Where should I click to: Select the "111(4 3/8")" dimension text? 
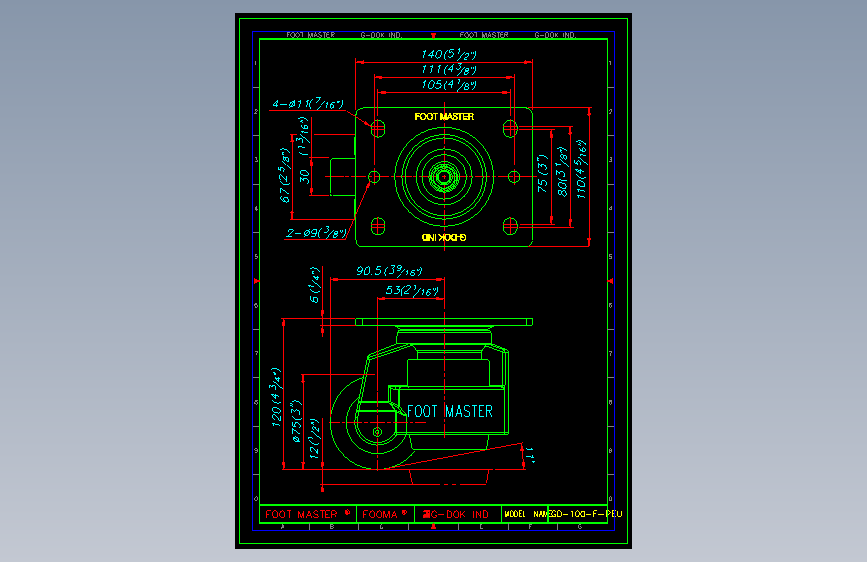click(x=448, y=70)
